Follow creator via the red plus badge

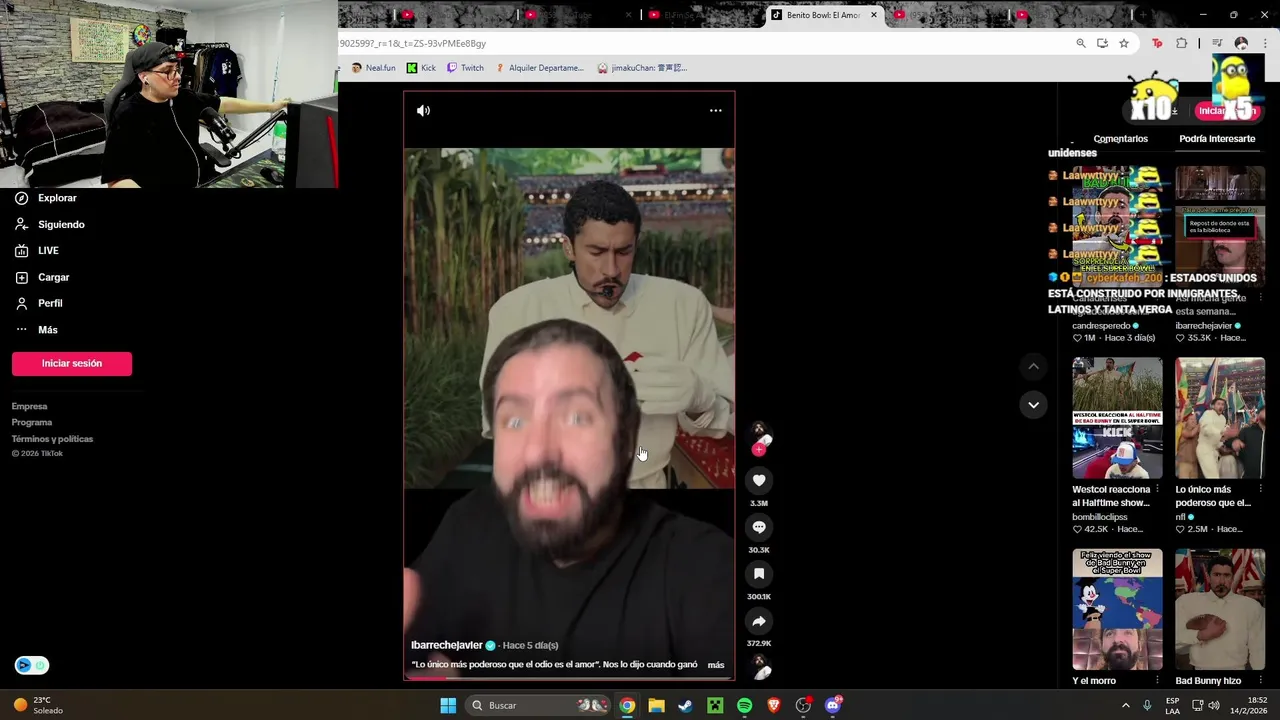[758, 450]
